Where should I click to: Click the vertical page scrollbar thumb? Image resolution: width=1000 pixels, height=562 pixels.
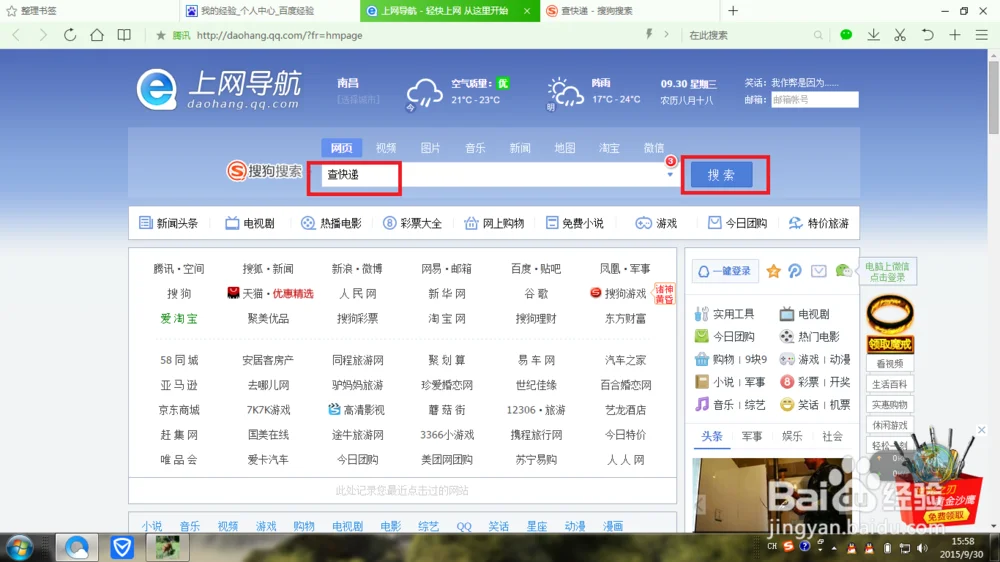coord(994,98)
